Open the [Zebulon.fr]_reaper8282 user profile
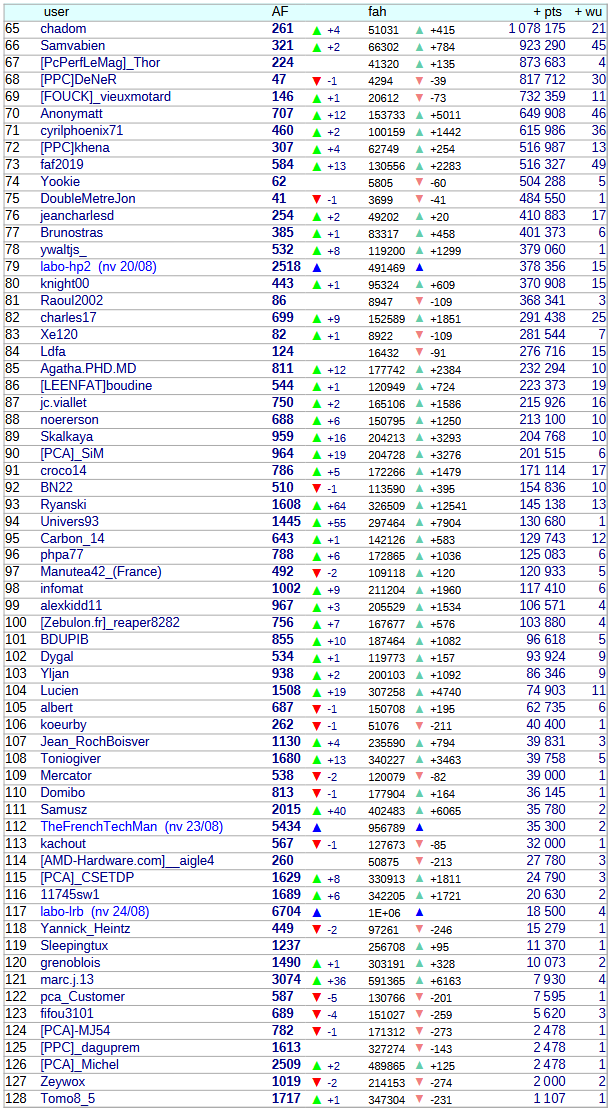Image resolution: width=611 pixels, height=1111 pixels. tap(110, 623)
